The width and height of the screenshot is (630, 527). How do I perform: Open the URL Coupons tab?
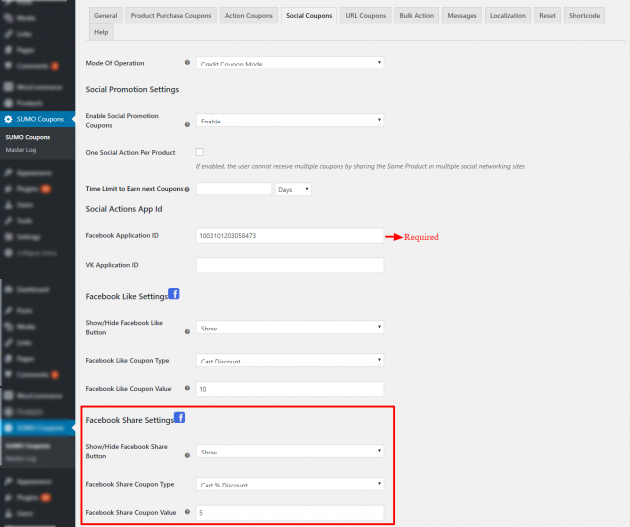(x=366, y=16)
